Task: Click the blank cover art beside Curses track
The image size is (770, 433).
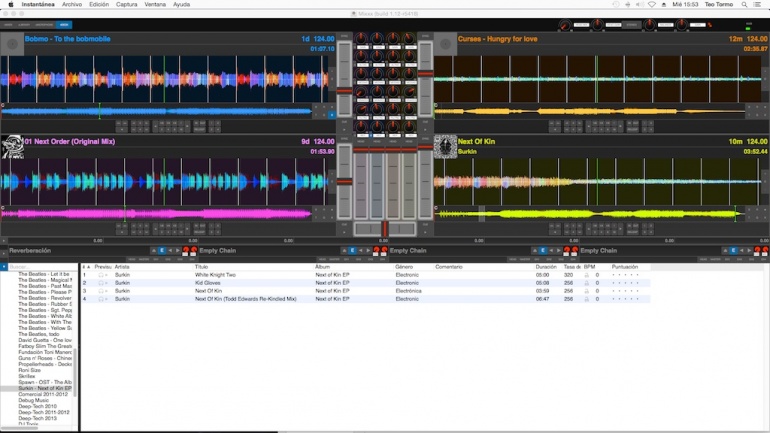Action: point(445,44)
